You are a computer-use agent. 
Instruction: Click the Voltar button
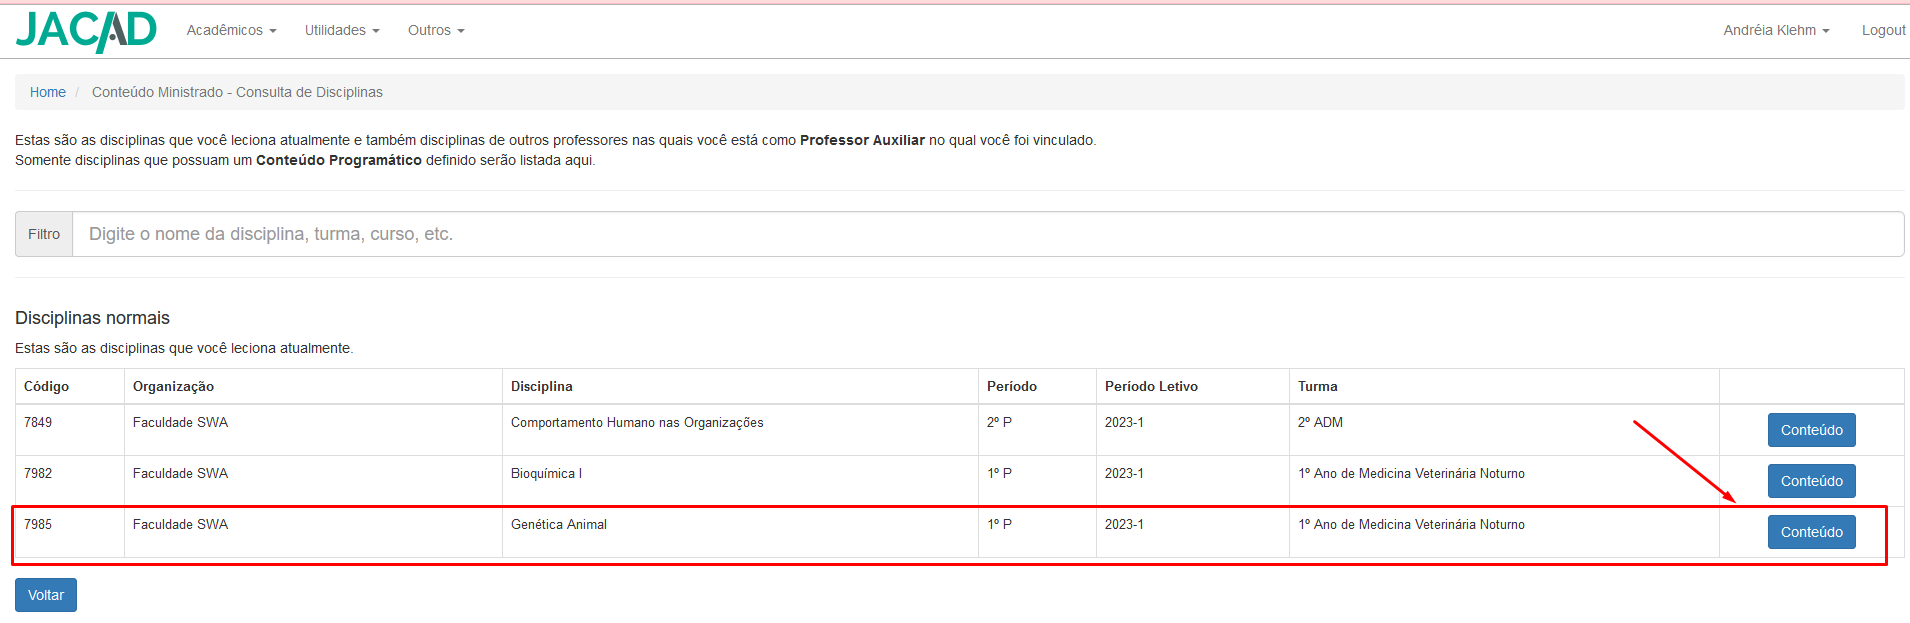click(x=46, y=595)
